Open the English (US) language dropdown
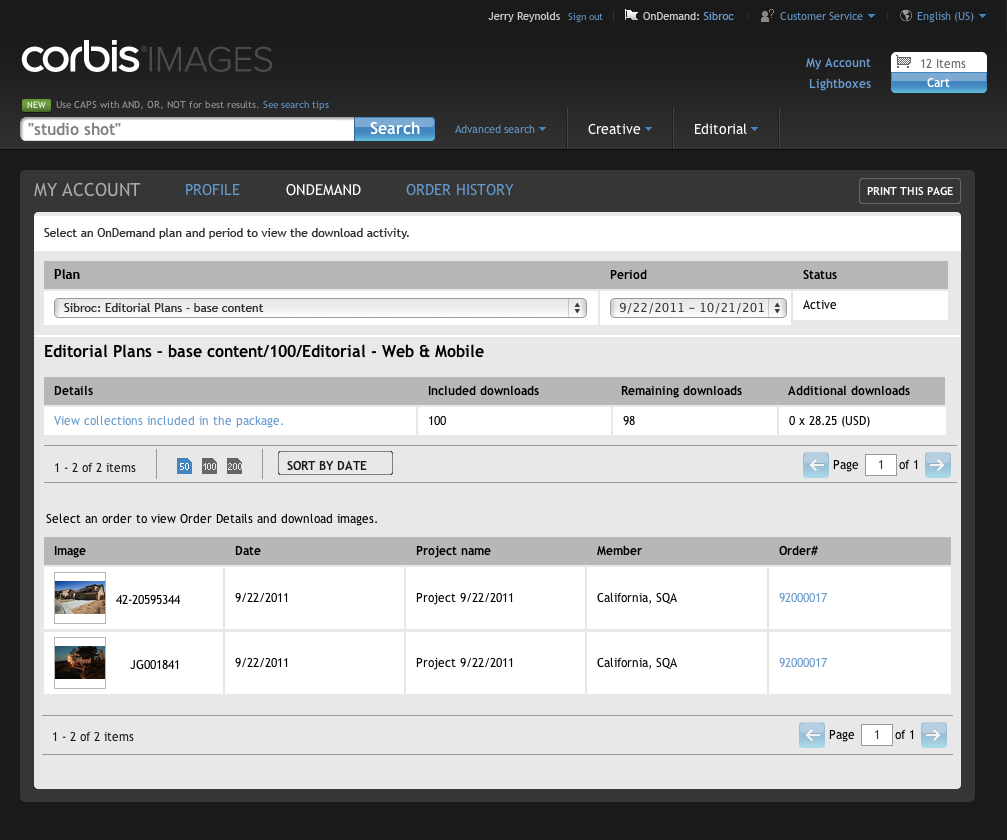This screenshot has width=1007, height=840. click(x=951, y=16)
